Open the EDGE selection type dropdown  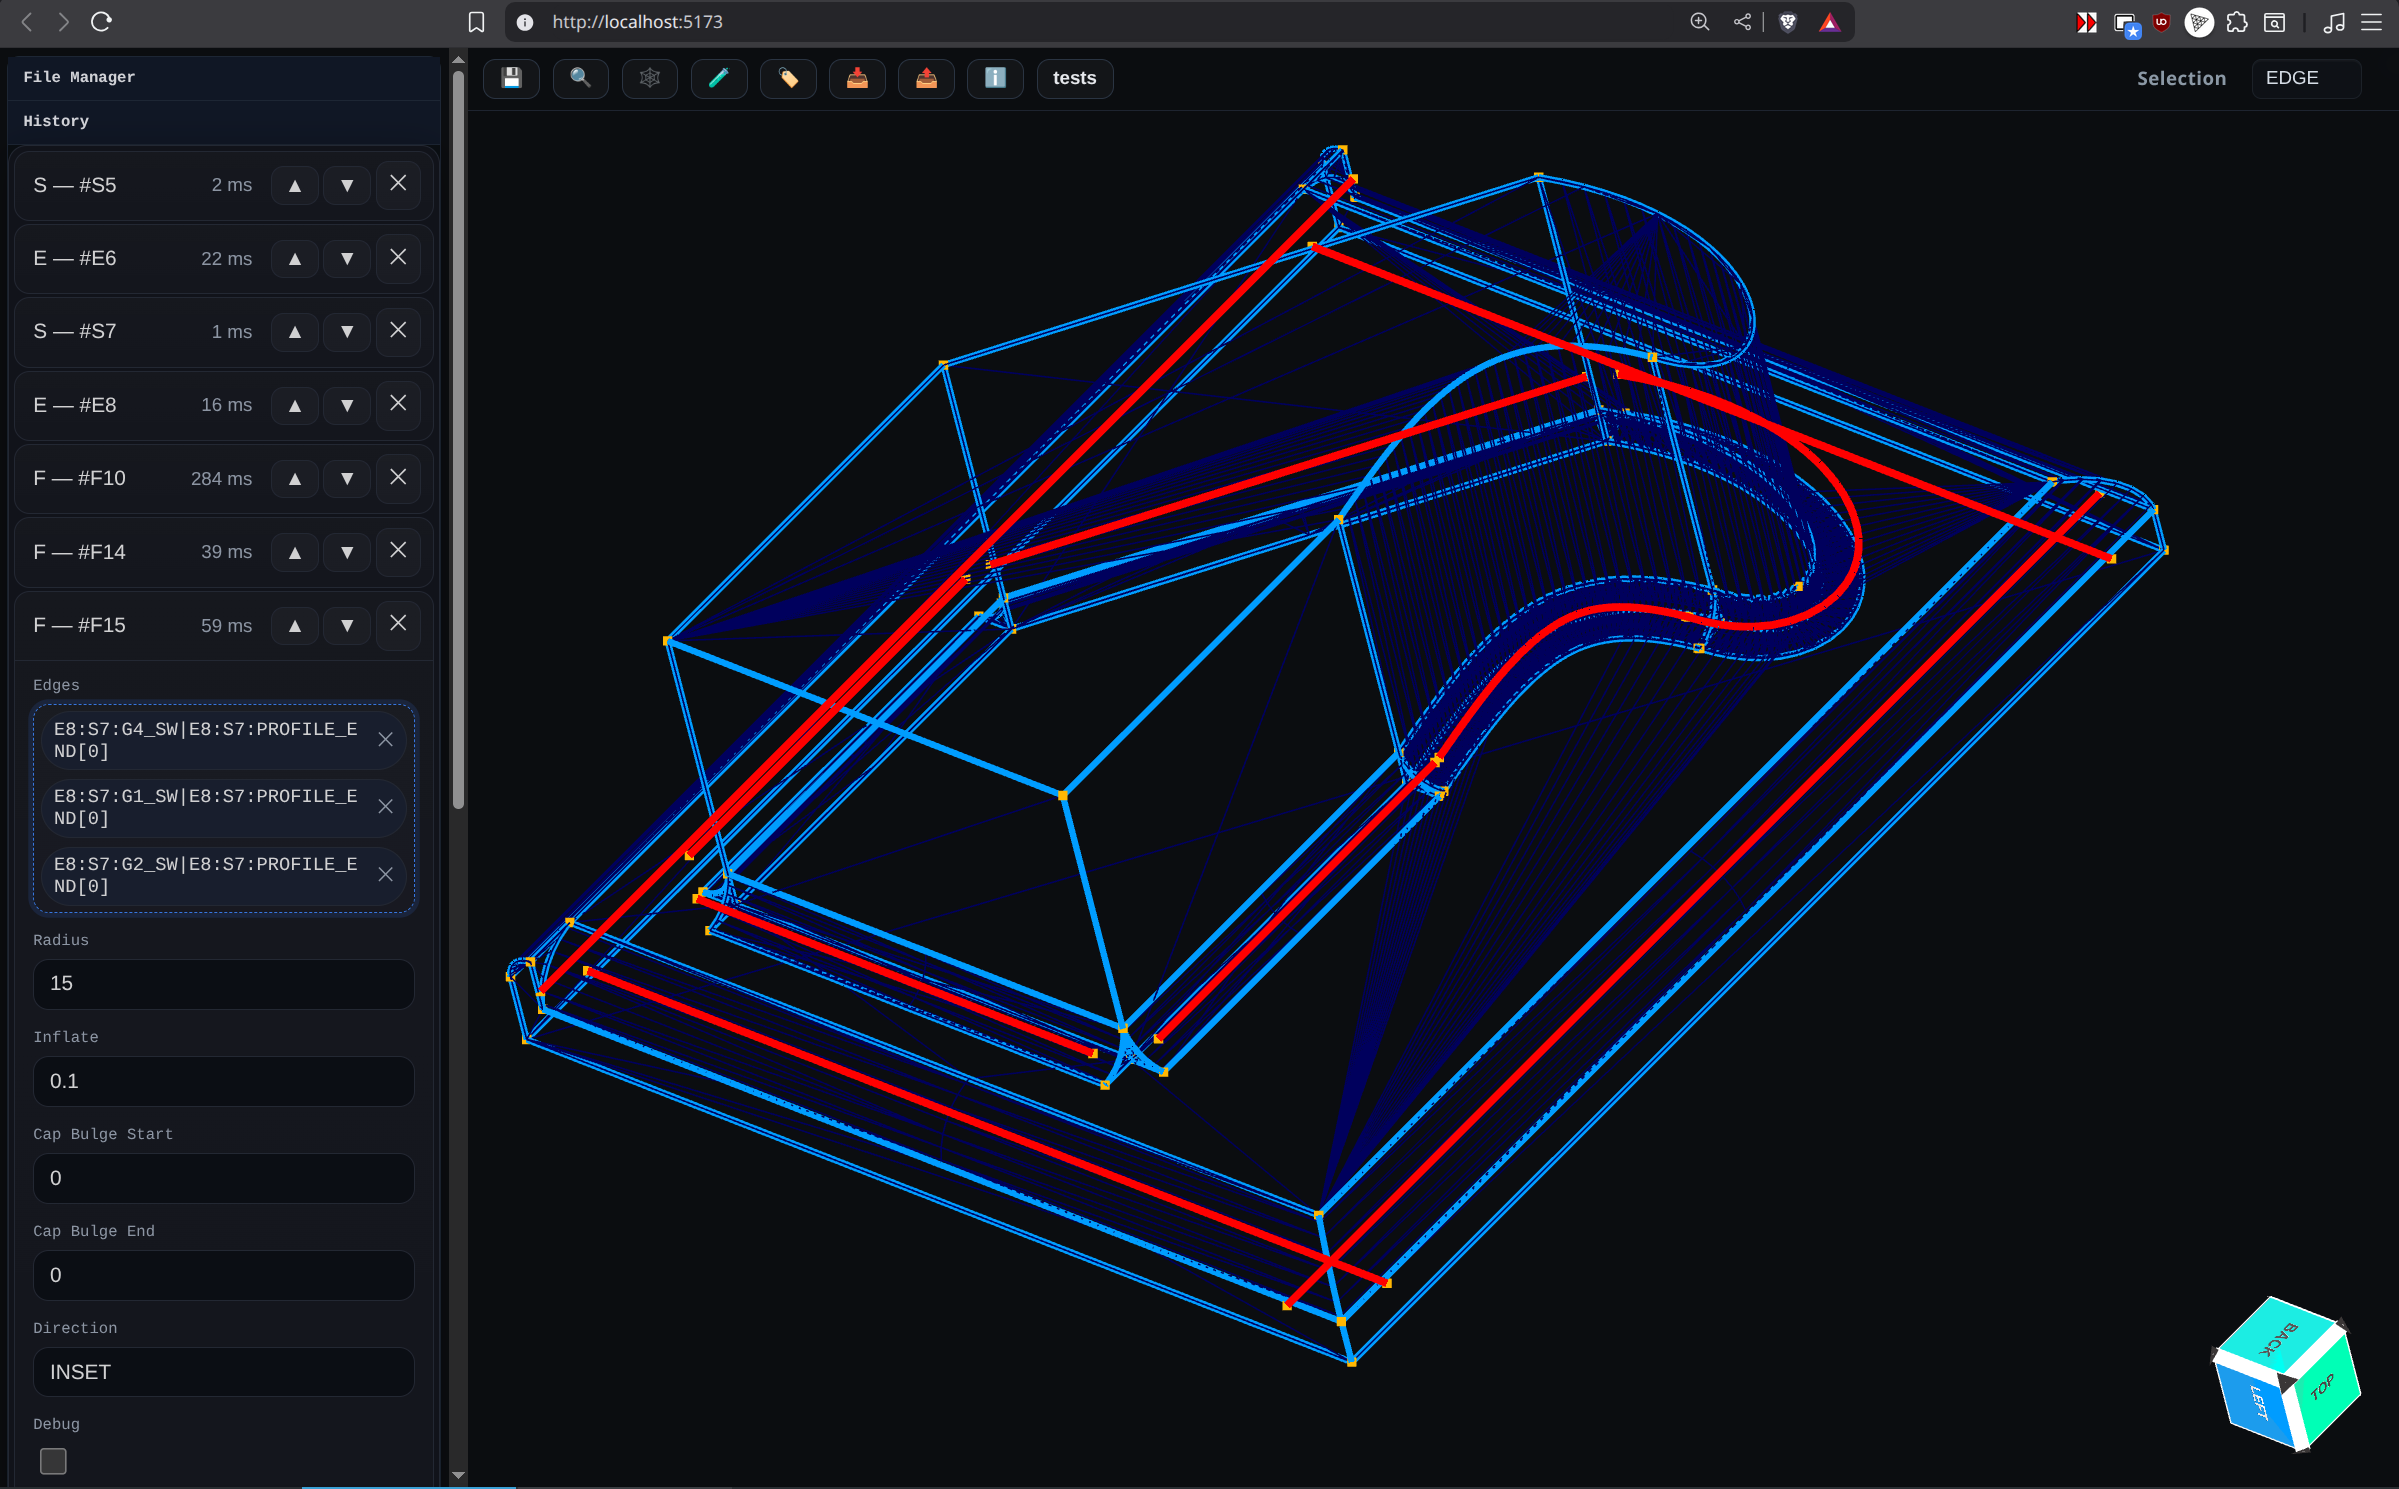(x=2305, y=78)
